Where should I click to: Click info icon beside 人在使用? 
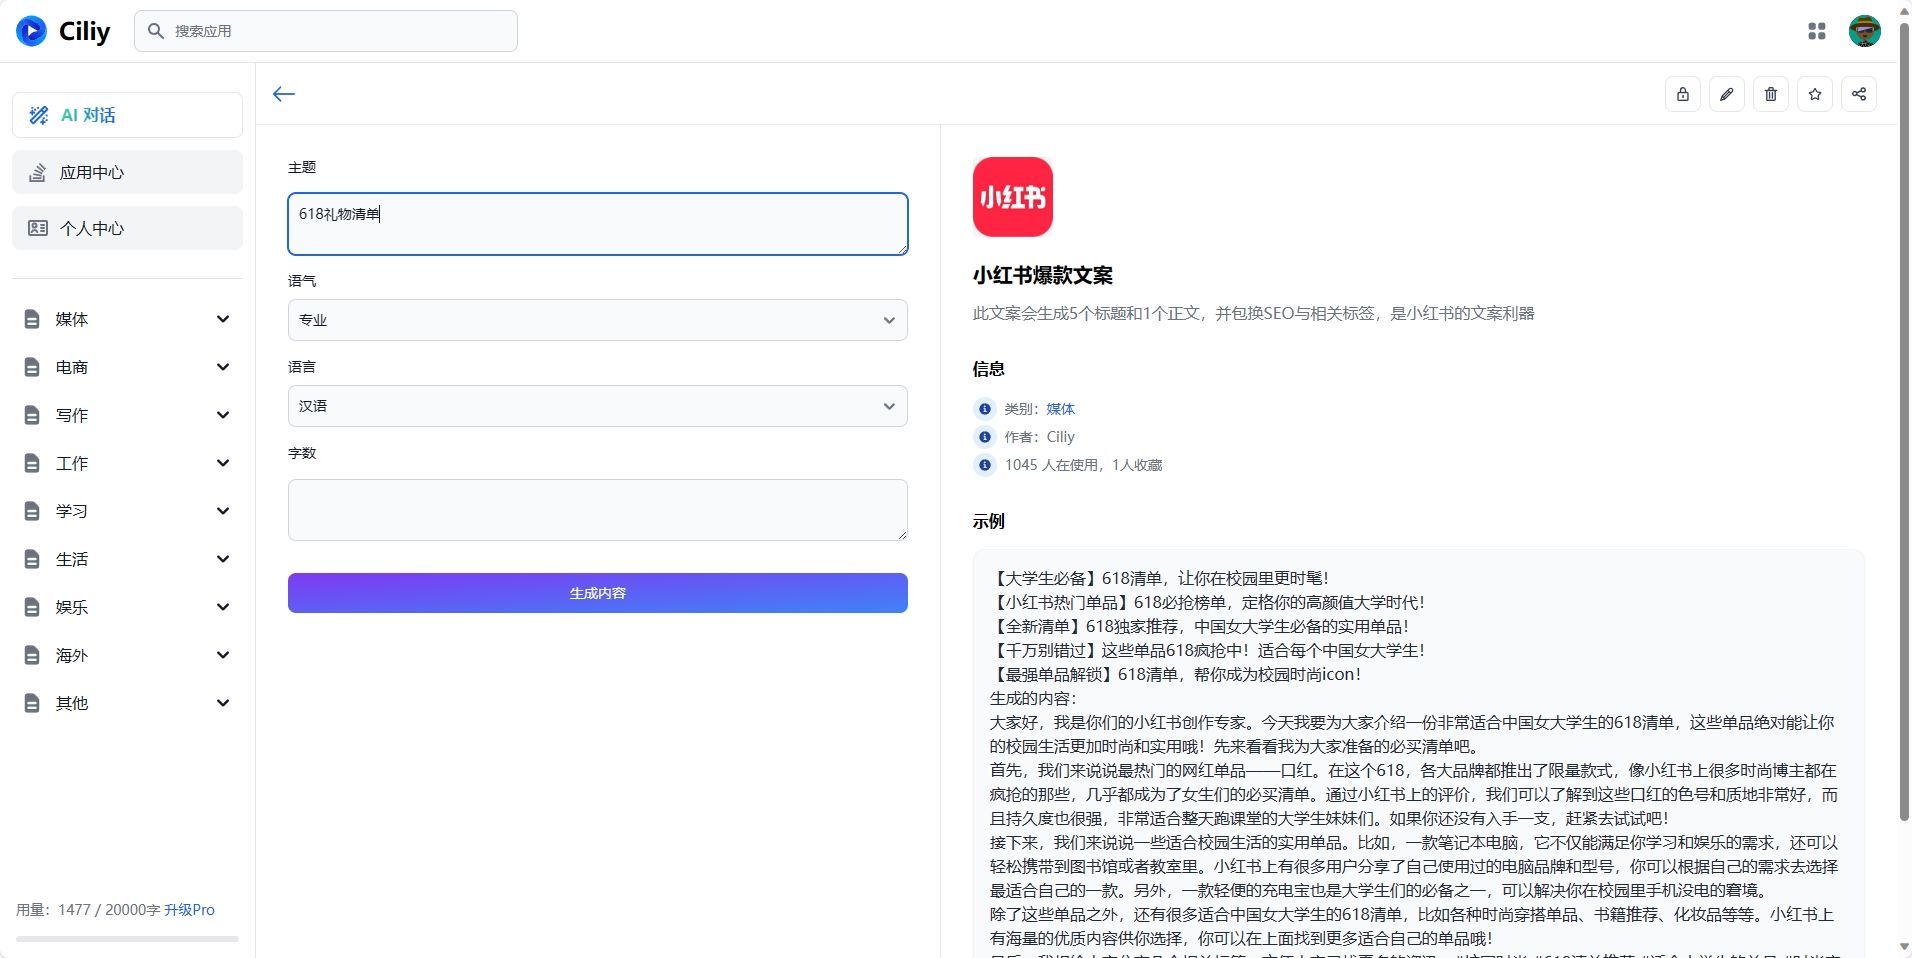pos(985,465)
